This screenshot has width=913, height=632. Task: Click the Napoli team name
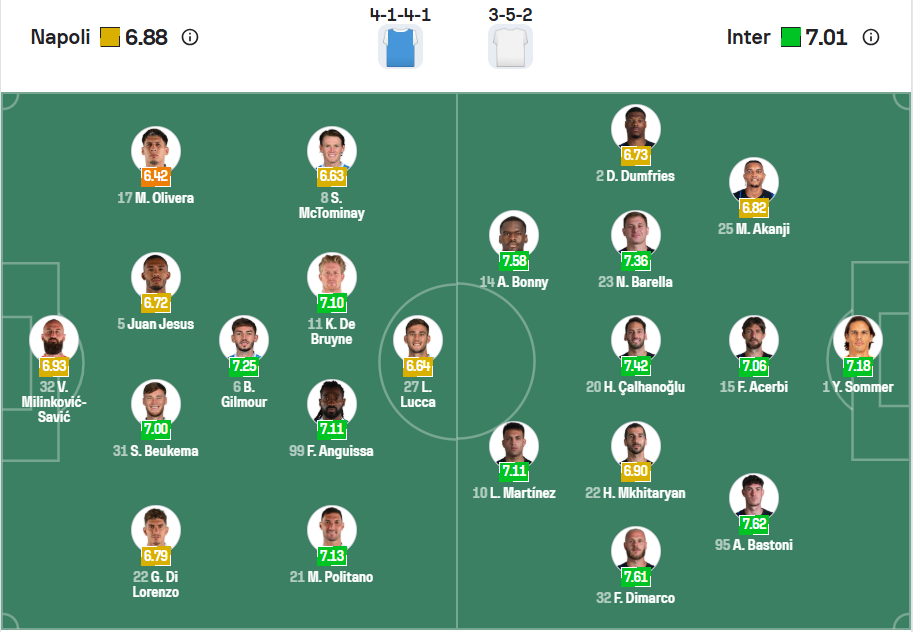tap(62, 38)
